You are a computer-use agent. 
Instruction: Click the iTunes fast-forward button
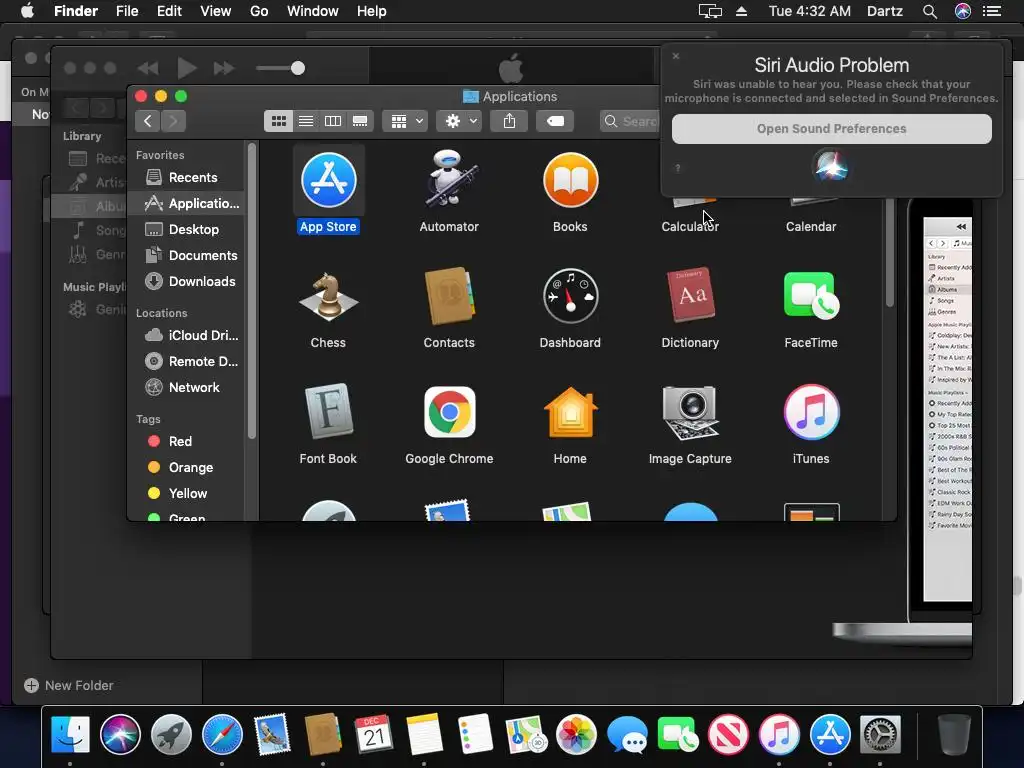pyautogui.click(x=223, y=68)
